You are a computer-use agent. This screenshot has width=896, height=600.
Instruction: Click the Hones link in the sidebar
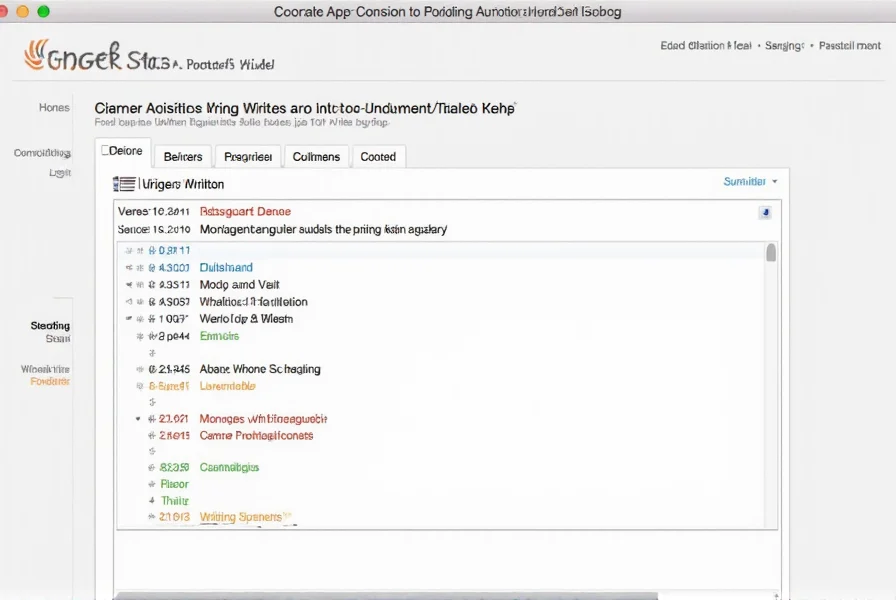pos(54,108)
